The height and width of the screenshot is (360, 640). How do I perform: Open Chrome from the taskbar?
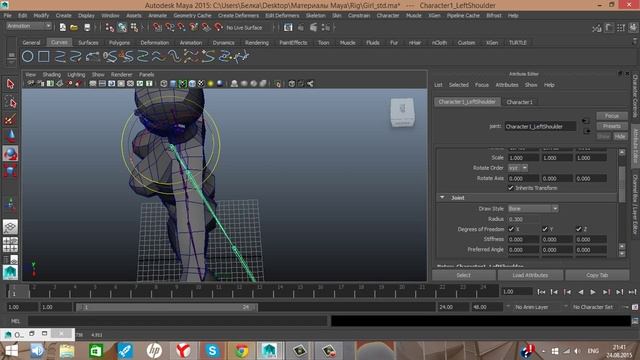tap(241, 350)
